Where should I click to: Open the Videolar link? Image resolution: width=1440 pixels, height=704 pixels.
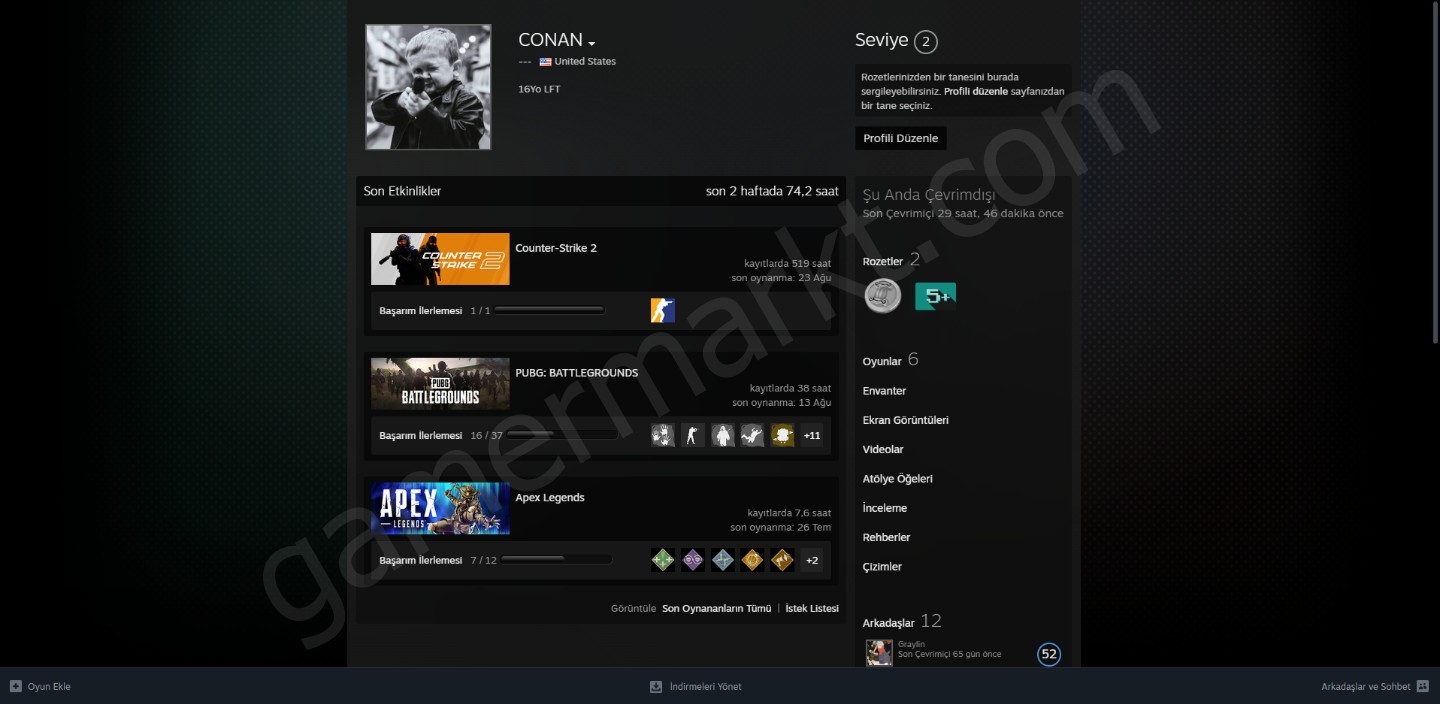click(883, 449)
